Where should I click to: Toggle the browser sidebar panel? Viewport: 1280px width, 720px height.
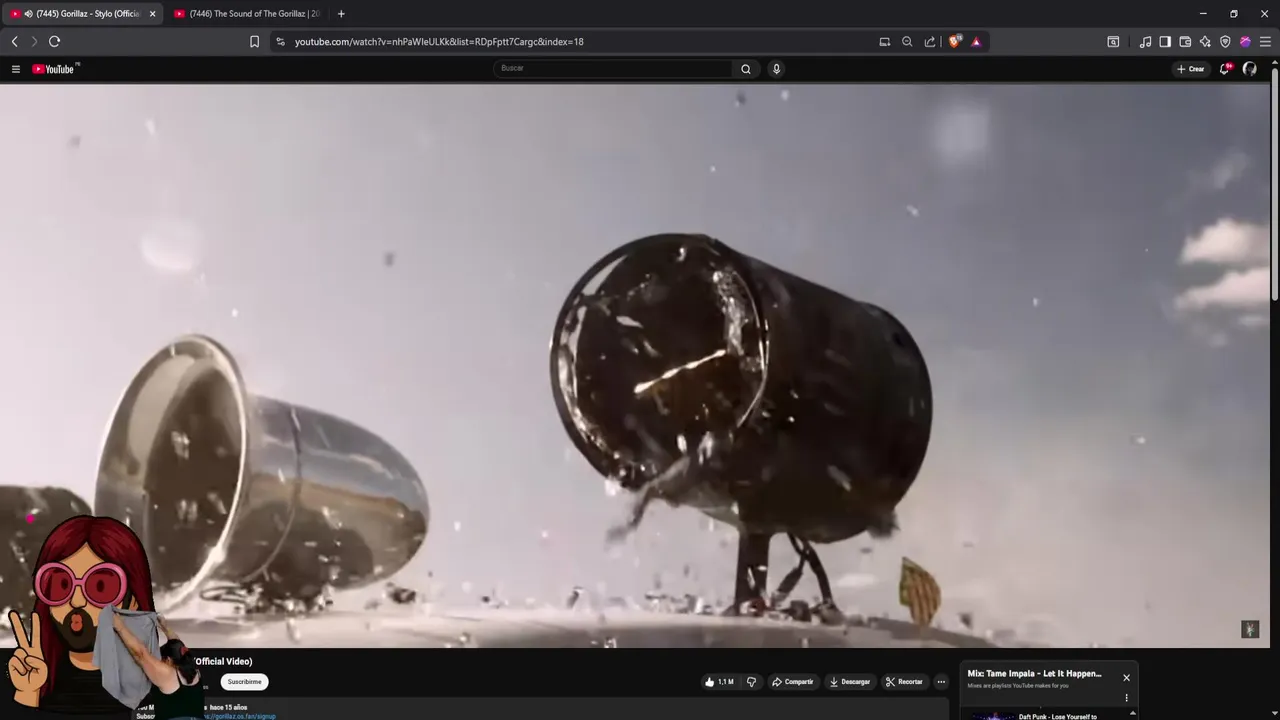point(1165,41)
